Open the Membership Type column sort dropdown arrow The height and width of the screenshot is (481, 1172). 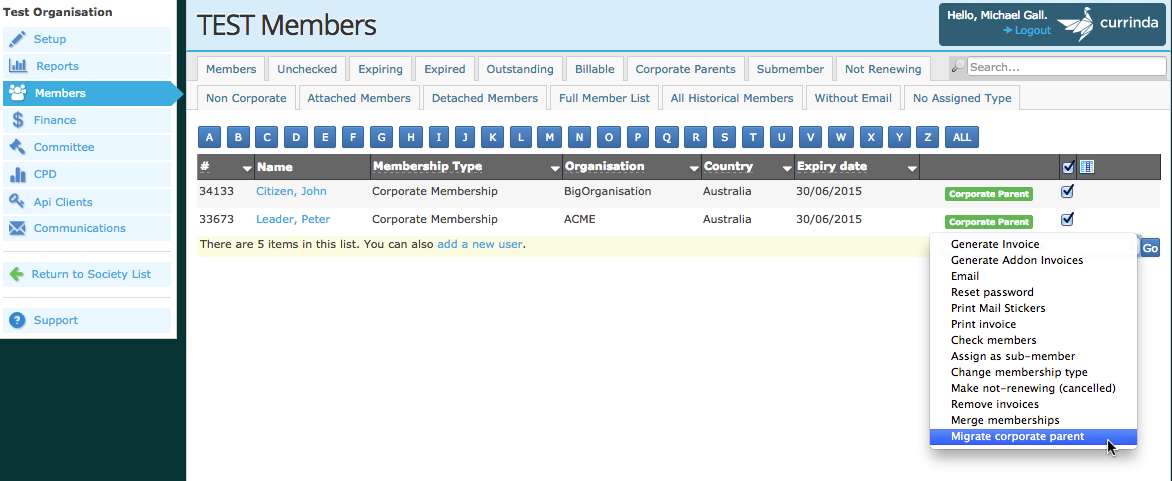(x=555, y=169)
